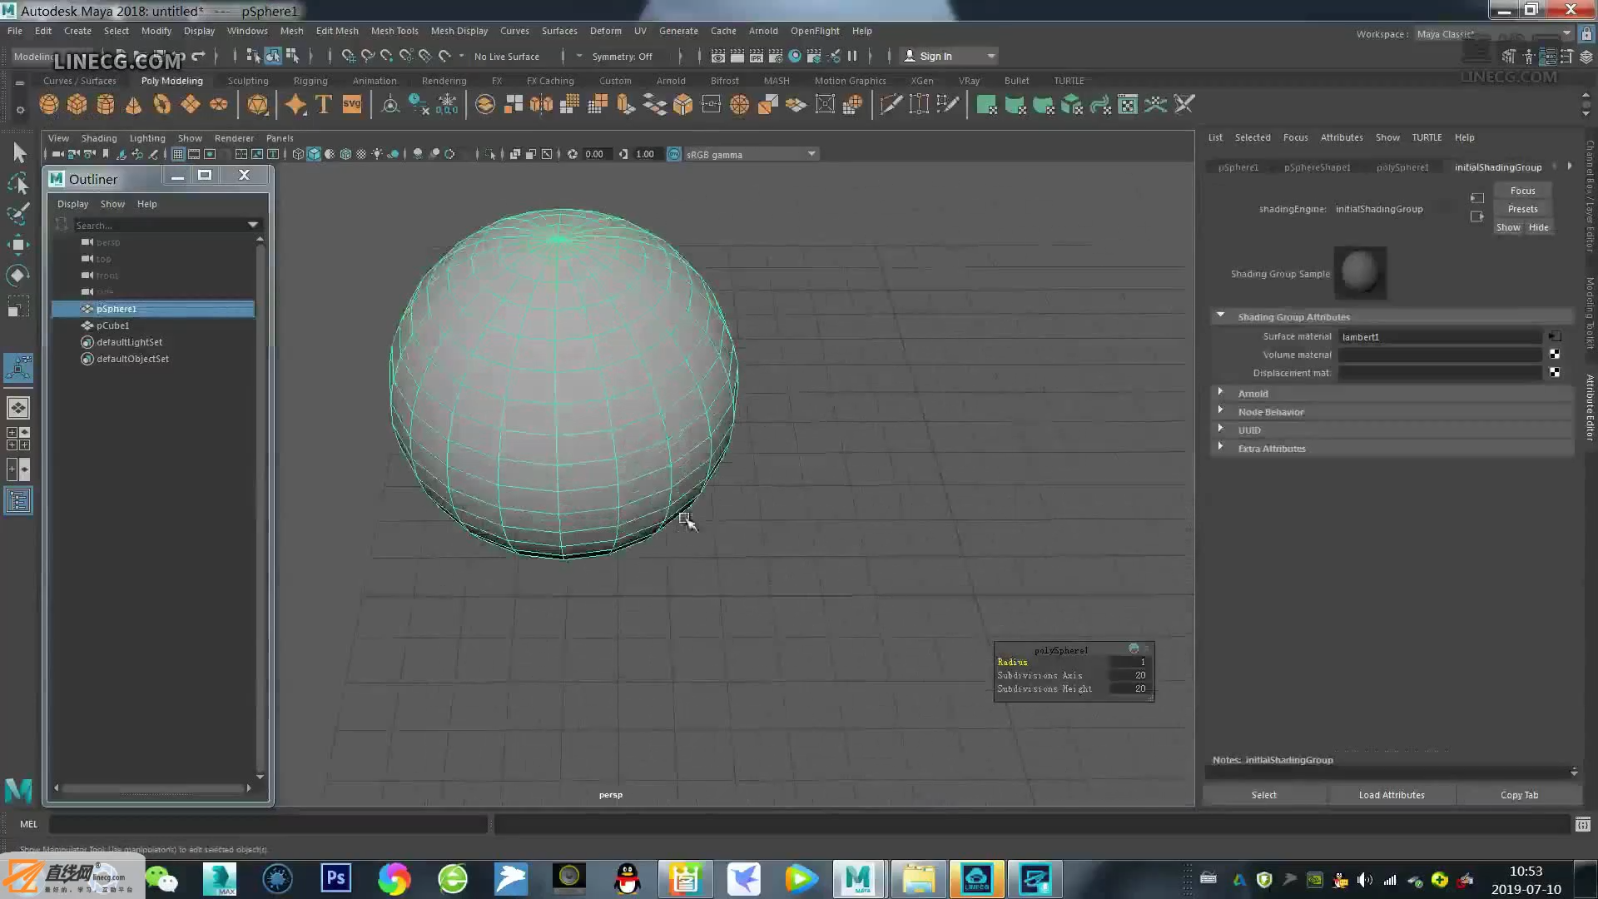Image resolution: width=1598 pixels, height=899 pixels.
Task: Expand the Extra Attributes section
Action: pos(1220,448)
